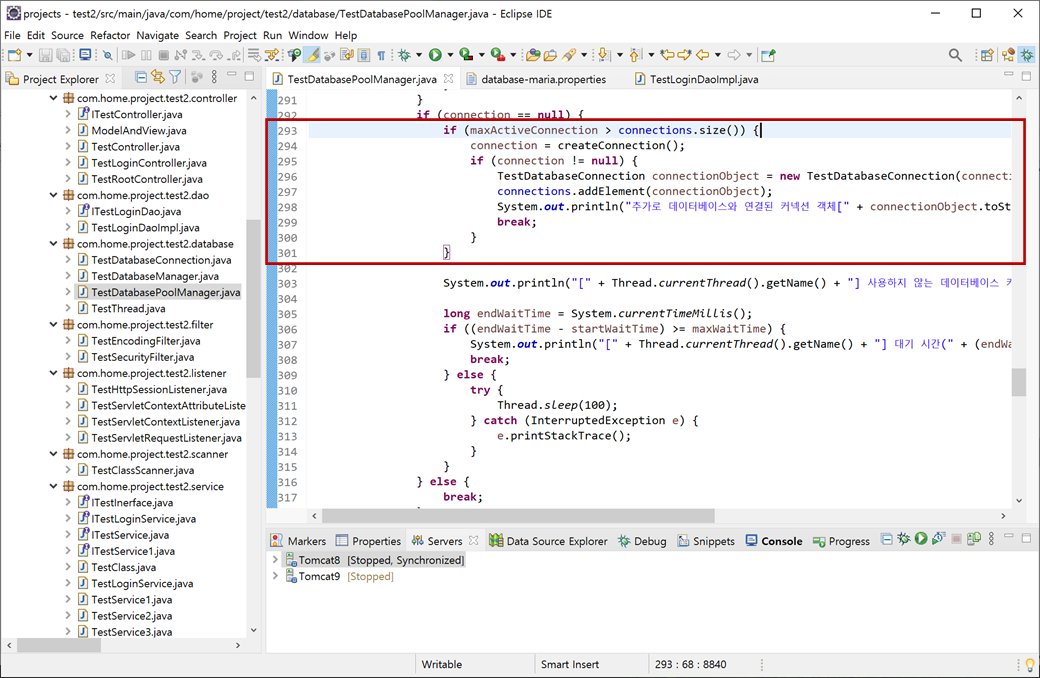Viewport: 1040px width, 678px height.
Task: Open the File menu
Action: tap(12, 35)
